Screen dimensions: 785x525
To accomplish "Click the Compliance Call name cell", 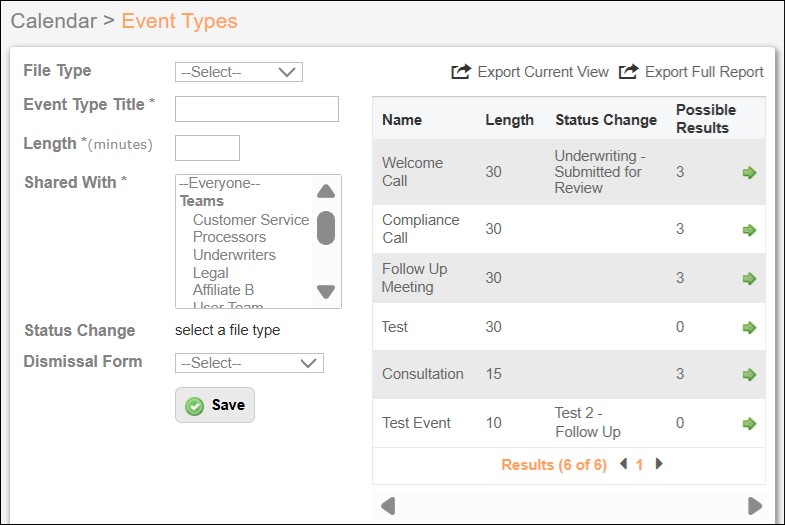I will click(x=421, y=229).
